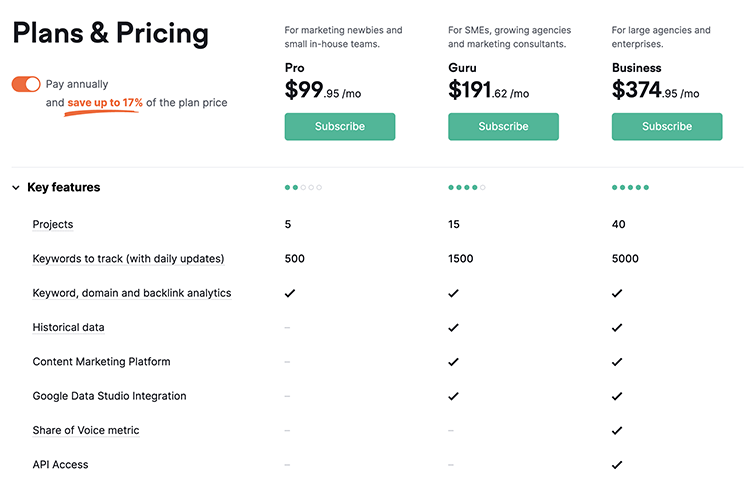Viewport: 750px width, 495px height.
Task: Click the Business plan rating dots
Action: coord(631,188)
